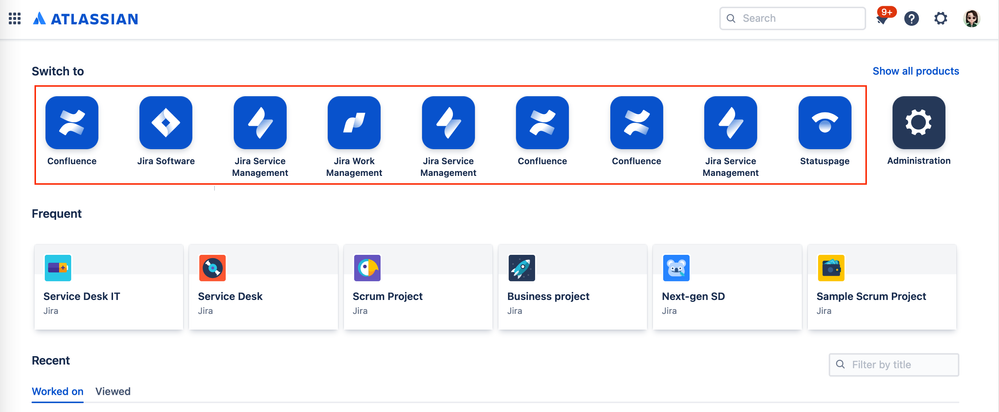This screenshot has width=999, height=412.
Task: Open the Help question mark menu
Action: coord(912,18)
